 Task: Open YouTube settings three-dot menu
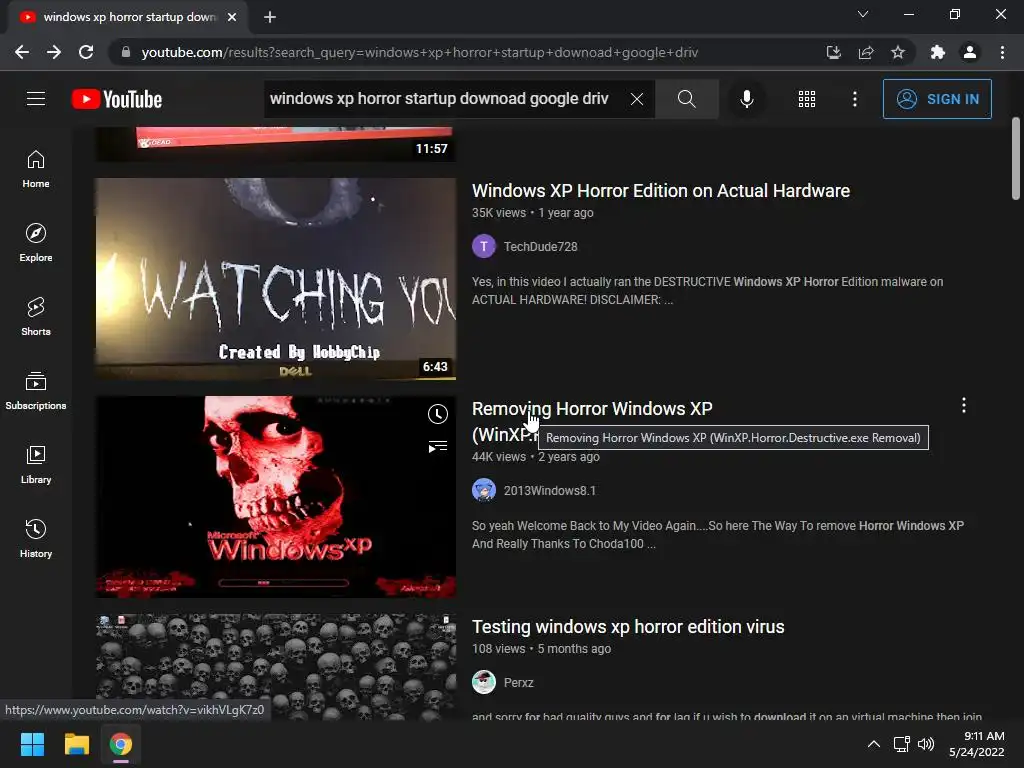point(855,99)
